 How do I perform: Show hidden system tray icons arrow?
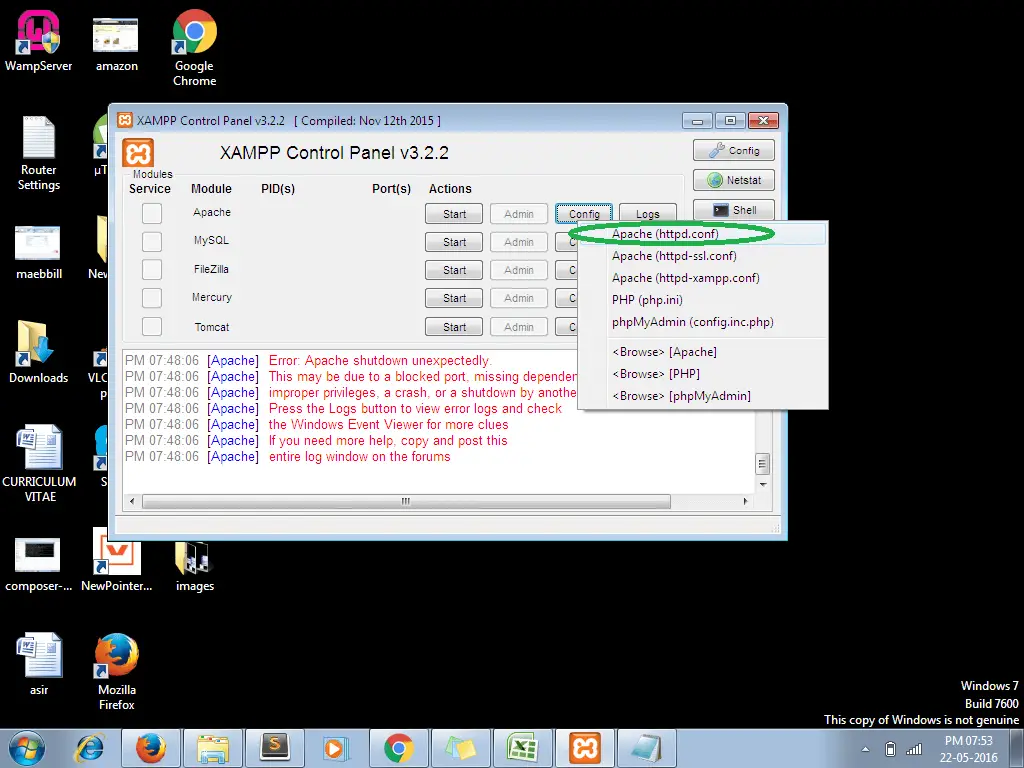866,749
